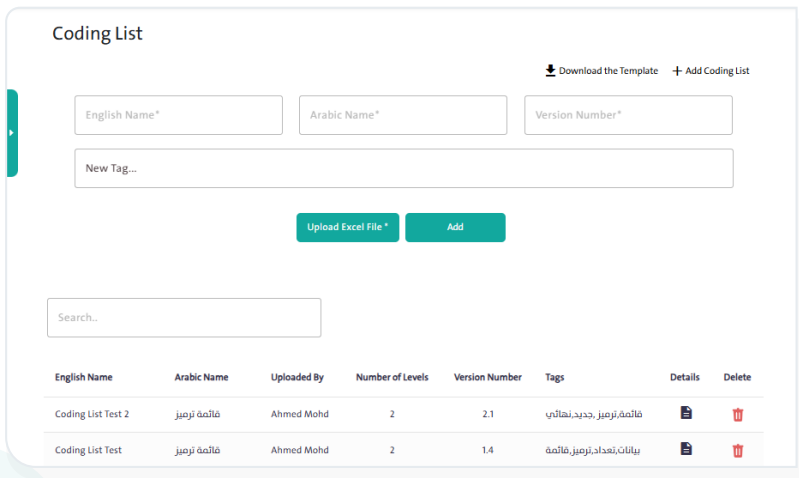Viewport: 804px width, 478px height.
Task: Click the Download the Template link
Action: point(608,71)
